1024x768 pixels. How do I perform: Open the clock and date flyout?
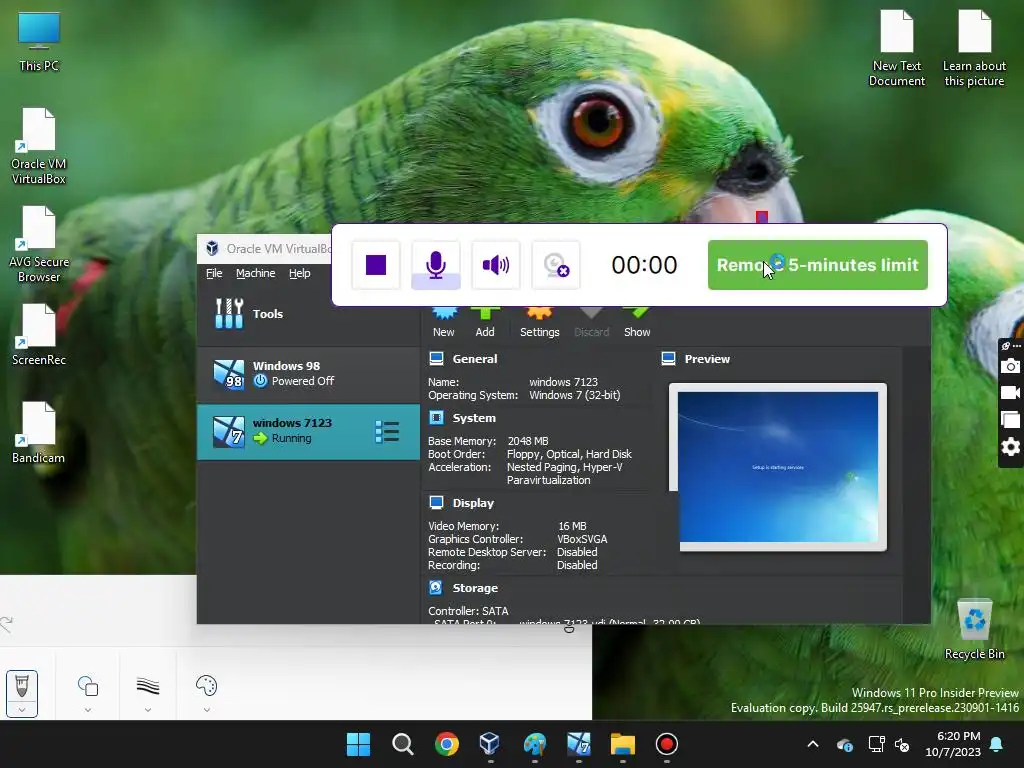click(x=952, y=744)
